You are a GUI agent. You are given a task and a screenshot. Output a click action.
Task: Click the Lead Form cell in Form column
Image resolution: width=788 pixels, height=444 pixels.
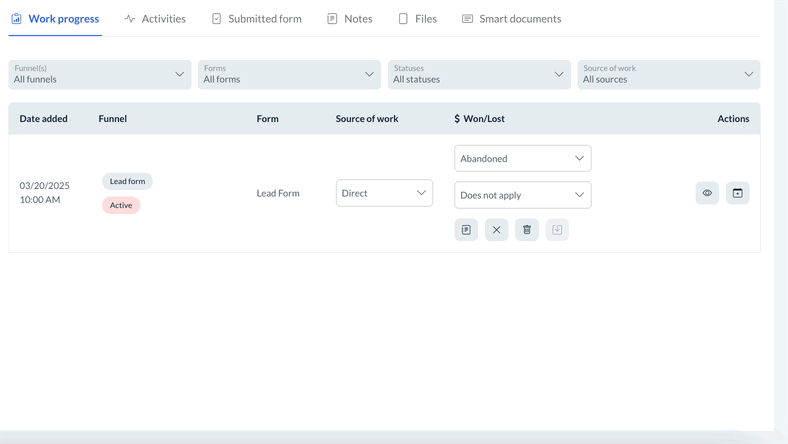coord(278,193)
